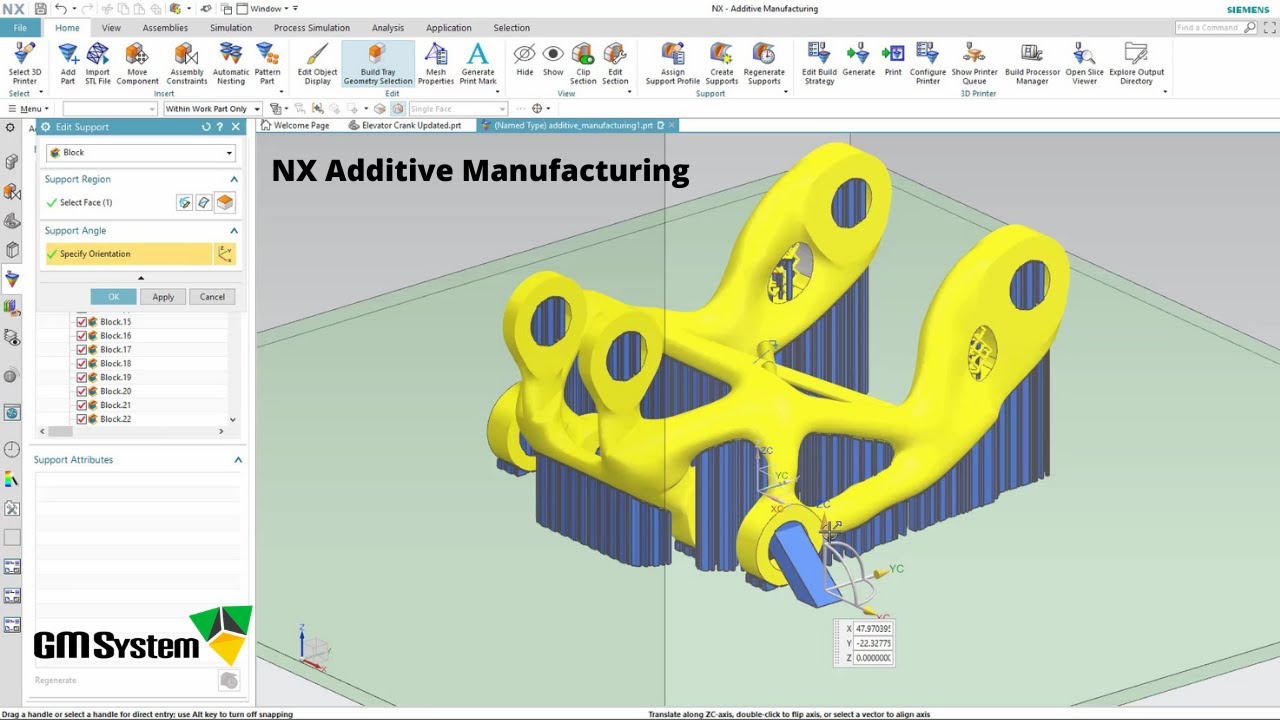1280x720 pixels.
Task: Collapse the Support Angle section
Action: [x=234, y=231]
